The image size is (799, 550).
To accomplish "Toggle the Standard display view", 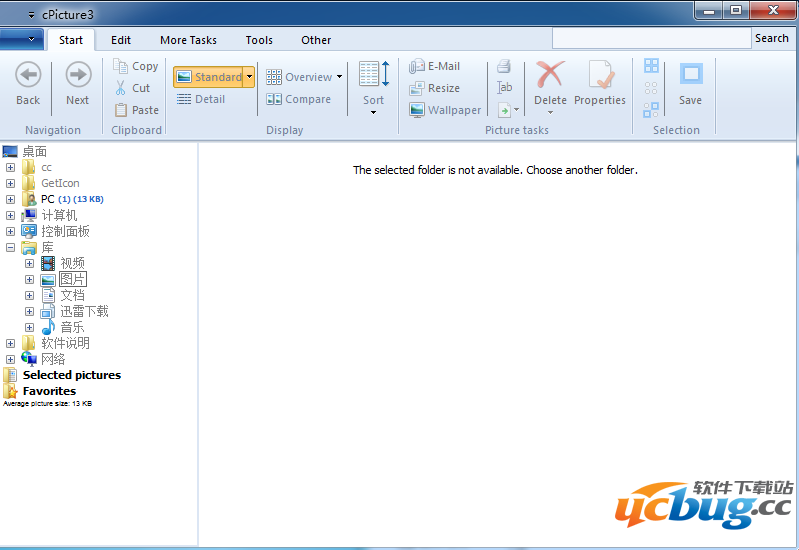I will [x=208, y=77].
